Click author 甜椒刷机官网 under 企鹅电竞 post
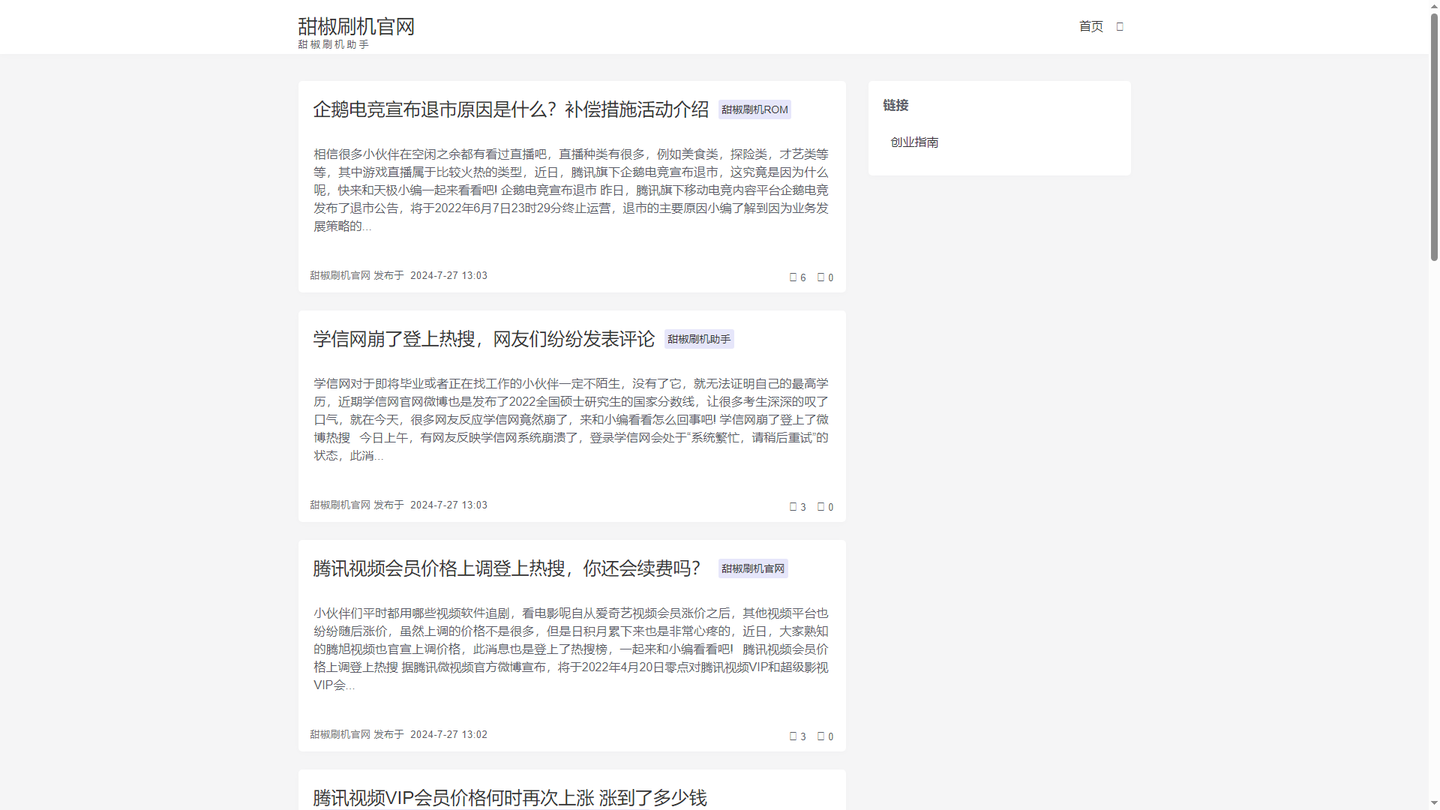Screen dimensions: 1440x810 click(340, 275)
